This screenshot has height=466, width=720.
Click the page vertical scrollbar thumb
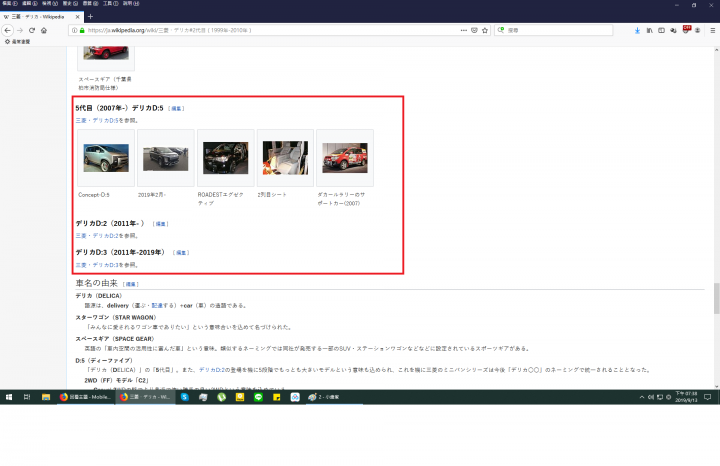716,298
